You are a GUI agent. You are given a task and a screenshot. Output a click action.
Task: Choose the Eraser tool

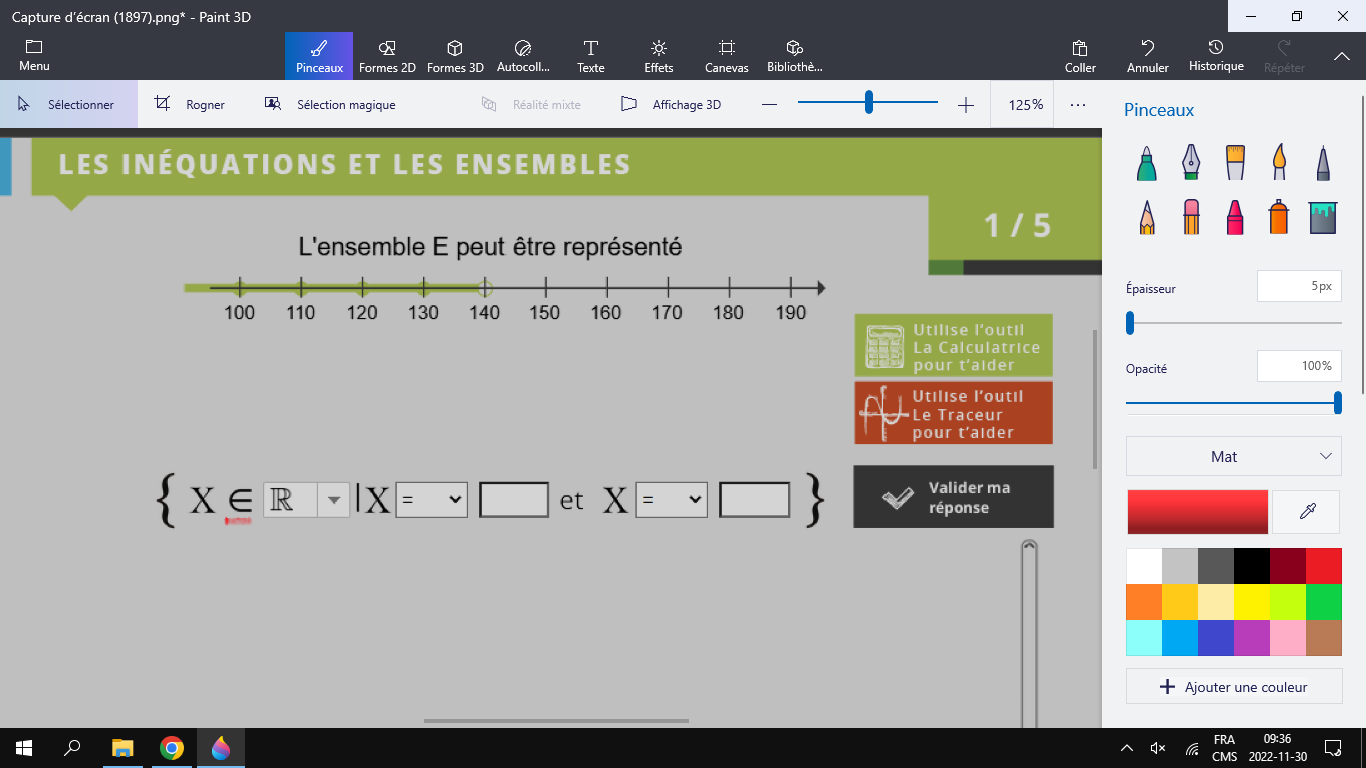pyautogui.click(x=1191, y=216)
